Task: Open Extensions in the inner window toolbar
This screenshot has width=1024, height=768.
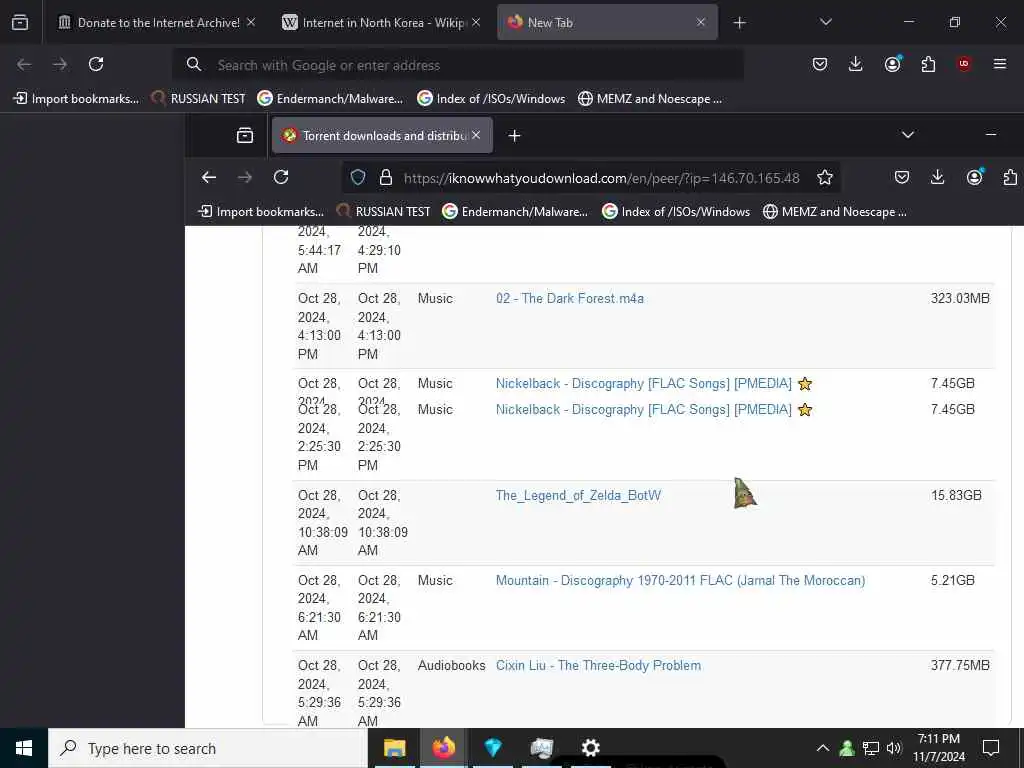Action: tap(1010, 177)
